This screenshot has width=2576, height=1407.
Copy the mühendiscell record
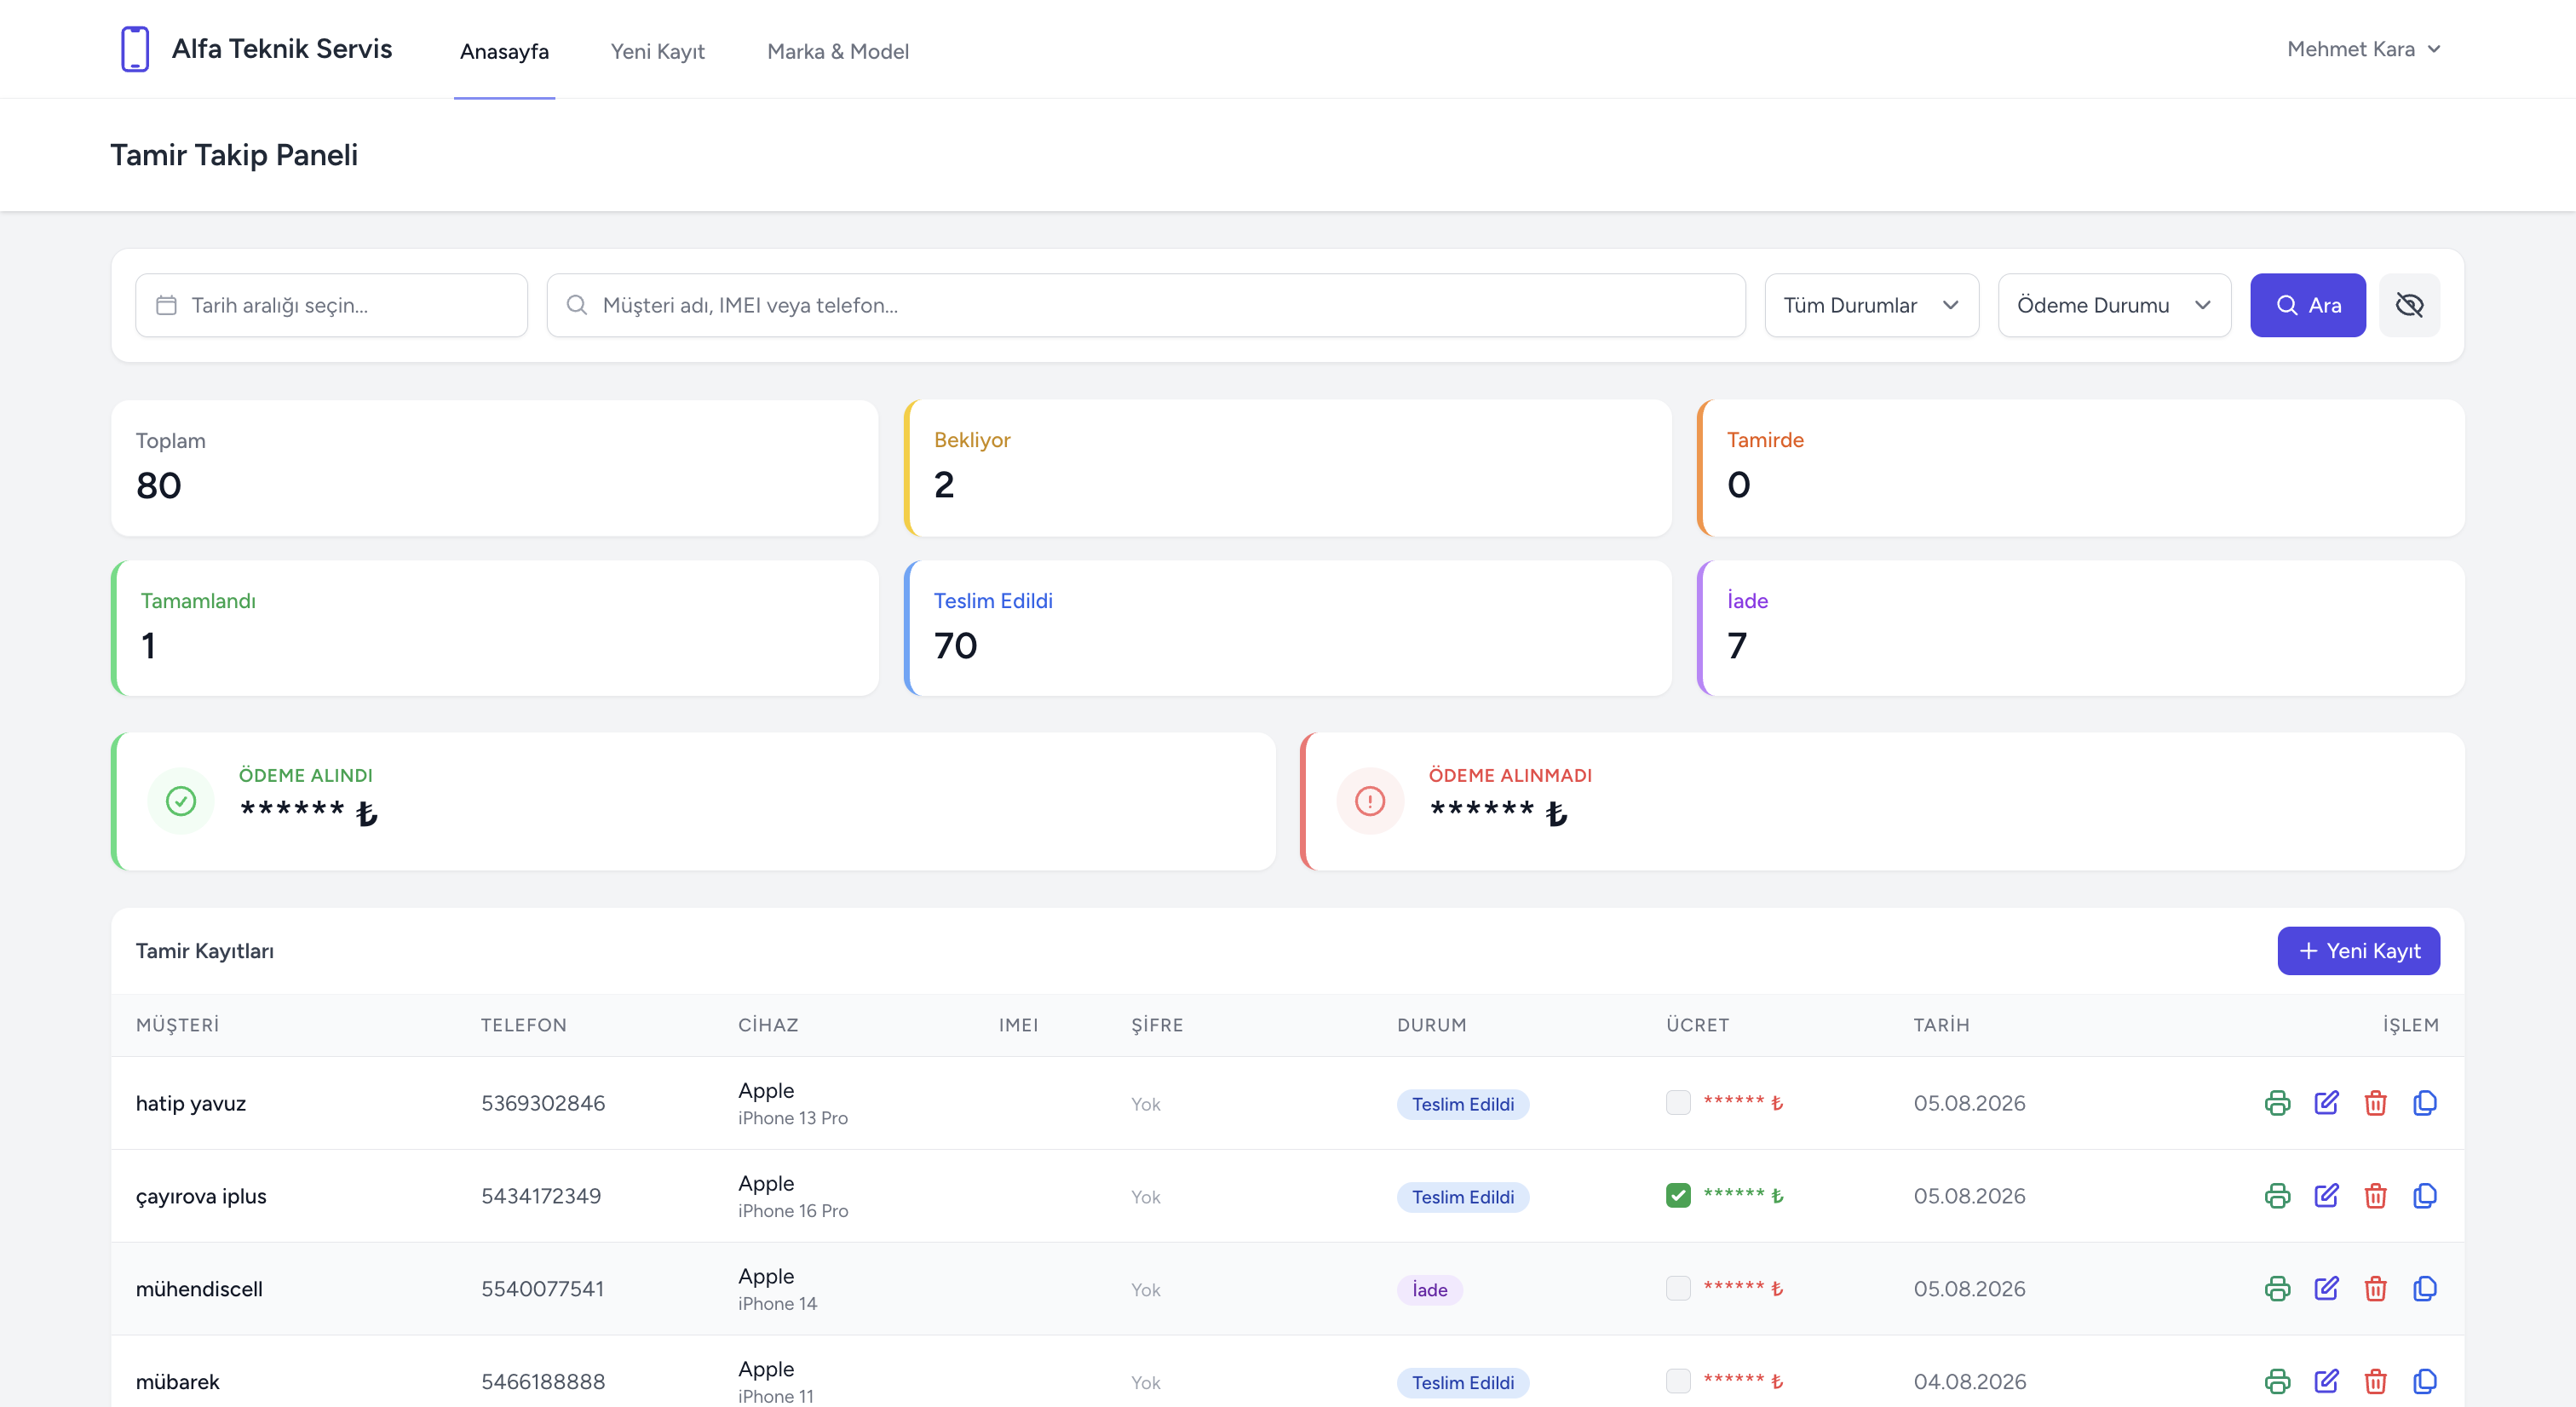[x=2424, y=1289]
